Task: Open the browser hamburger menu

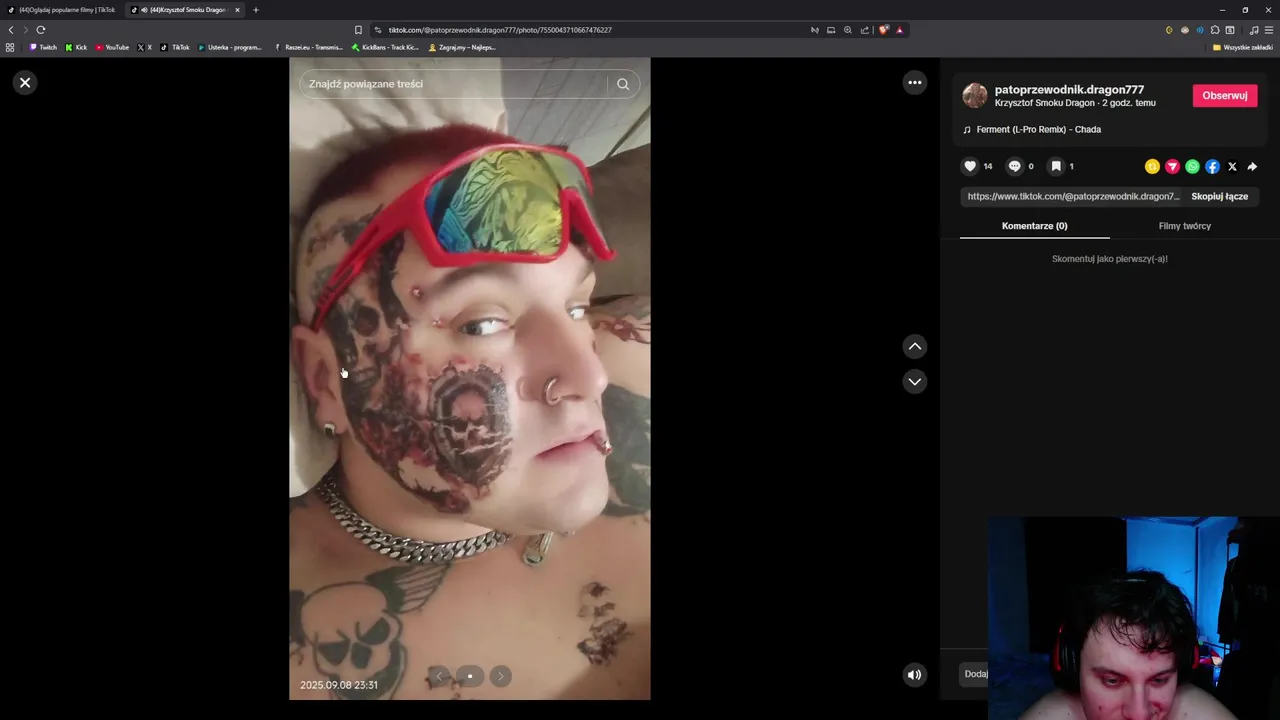Action: point(1269,30)
